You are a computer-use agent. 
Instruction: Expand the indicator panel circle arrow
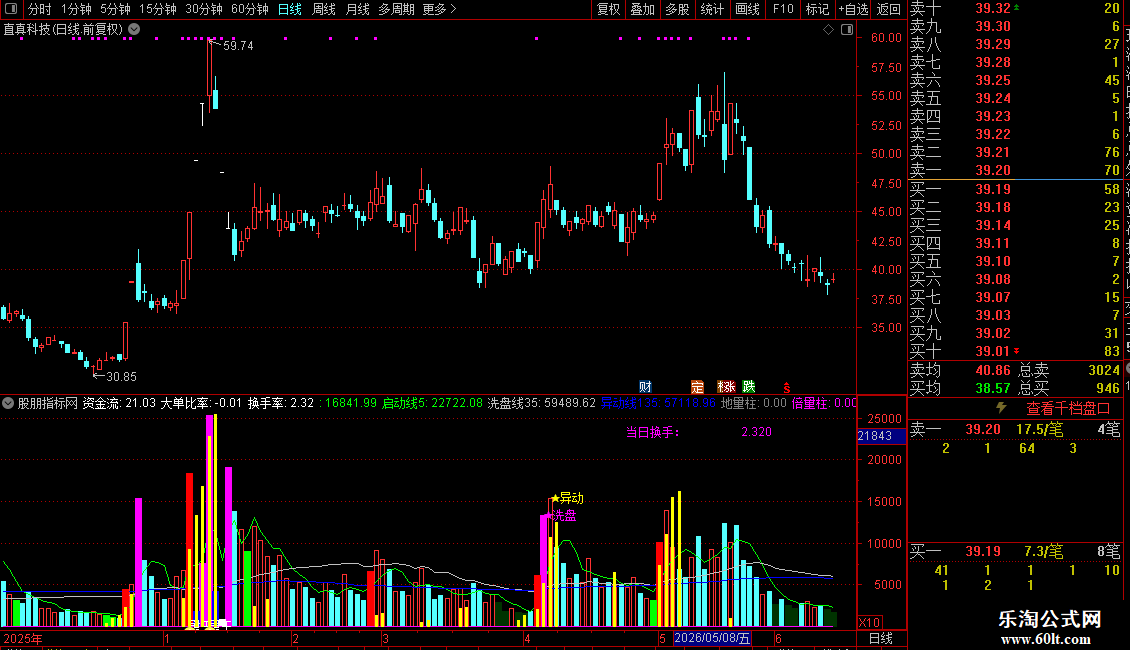click(8, 403)
